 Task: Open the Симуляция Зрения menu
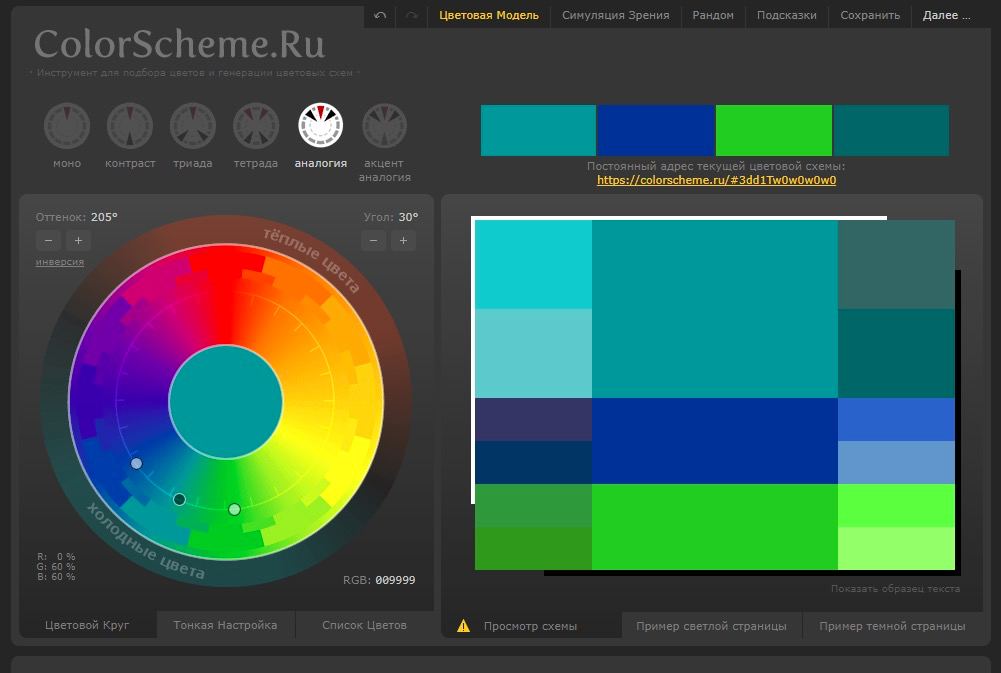tap(615, 15)
